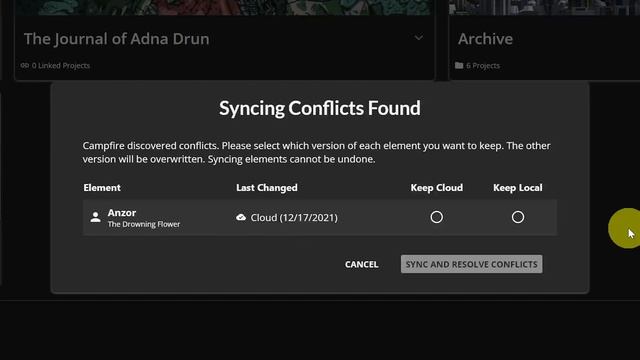Click the cloud icon beside Cloud (12/17/2021)

[241, 217]
